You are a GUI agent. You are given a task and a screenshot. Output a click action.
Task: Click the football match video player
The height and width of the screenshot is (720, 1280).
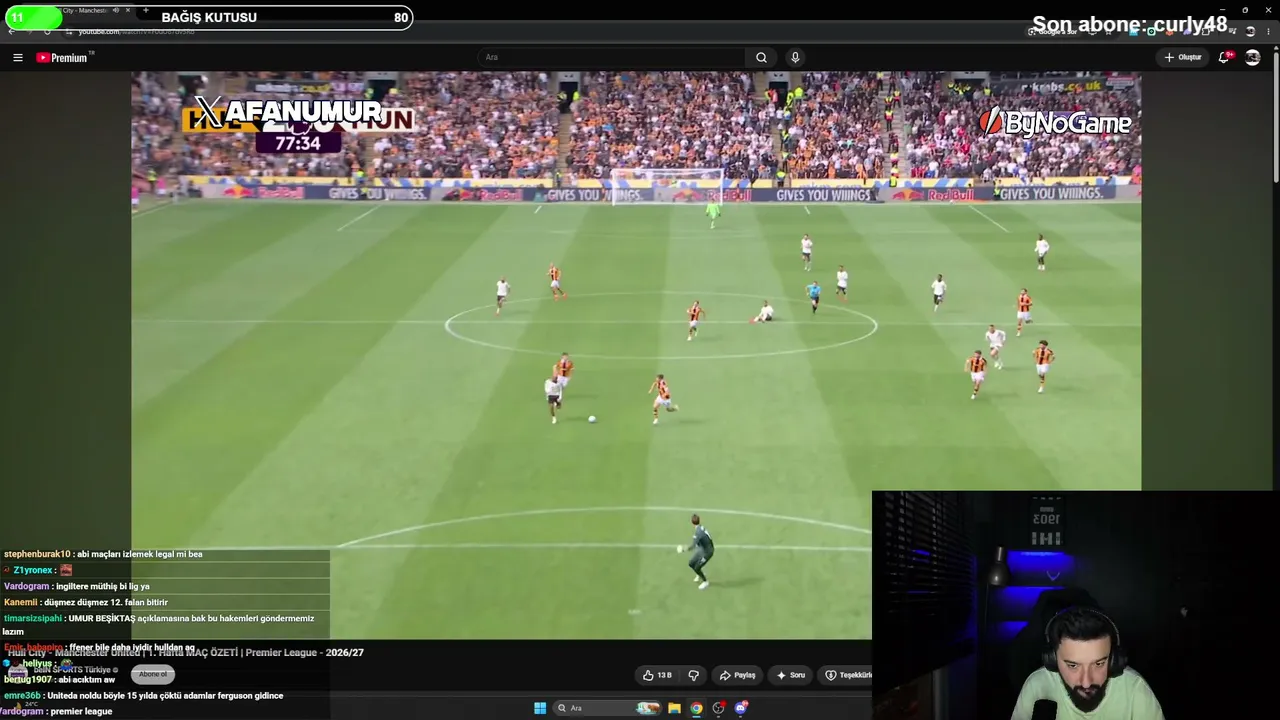[636, 355]
